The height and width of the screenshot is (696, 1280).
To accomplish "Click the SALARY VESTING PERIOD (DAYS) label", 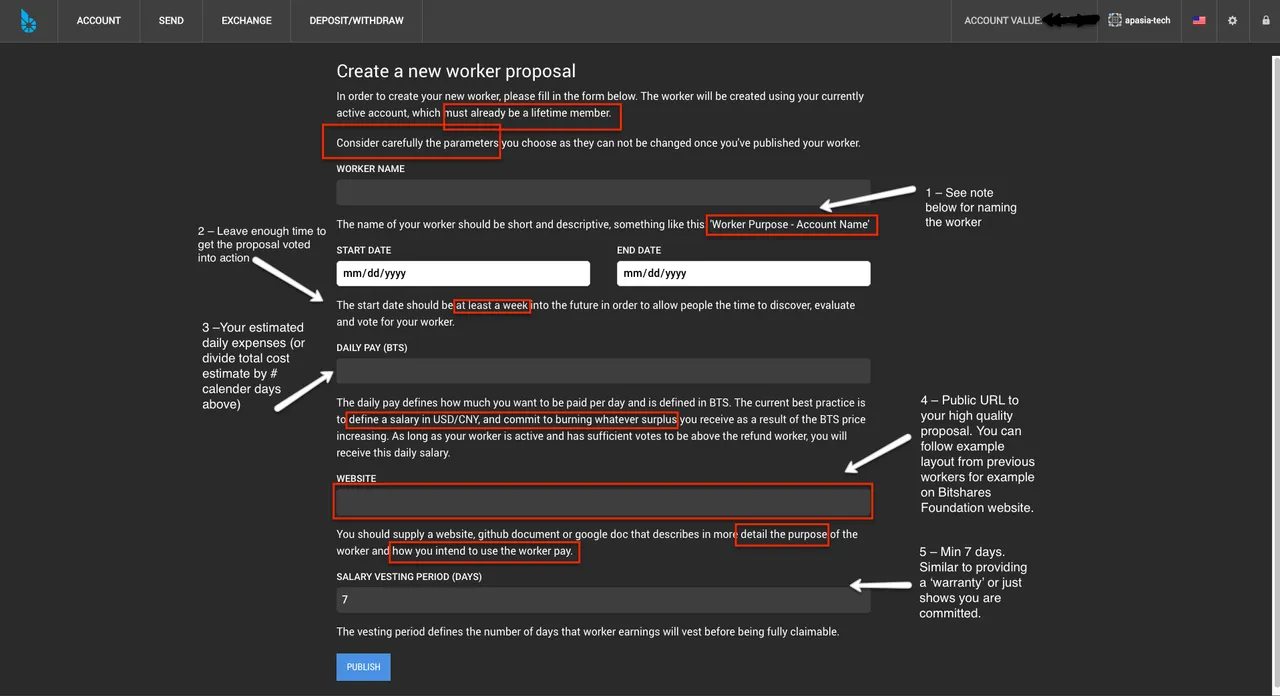I will click(x=411, y=577).
